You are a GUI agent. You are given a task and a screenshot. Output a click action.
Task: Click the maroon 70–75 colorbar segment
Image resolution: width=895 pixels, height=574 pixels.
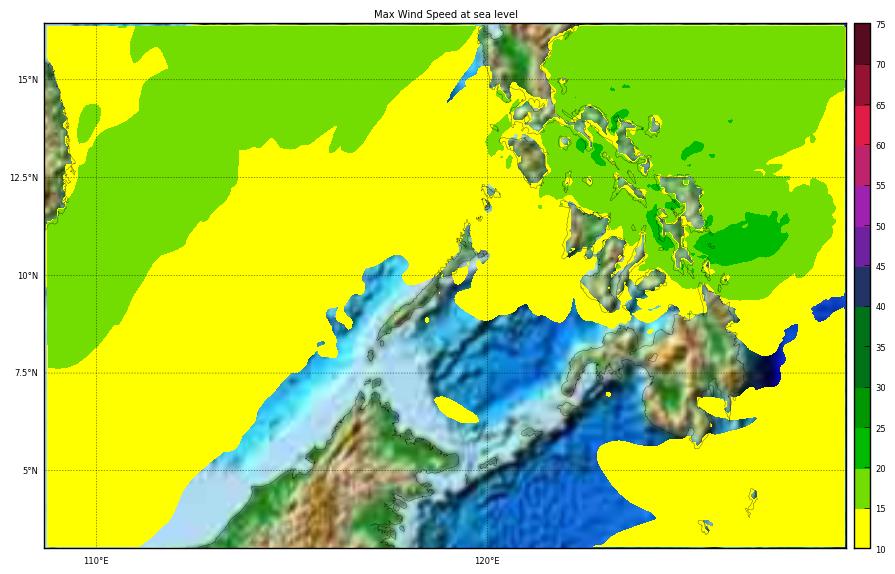click(862, 44)
